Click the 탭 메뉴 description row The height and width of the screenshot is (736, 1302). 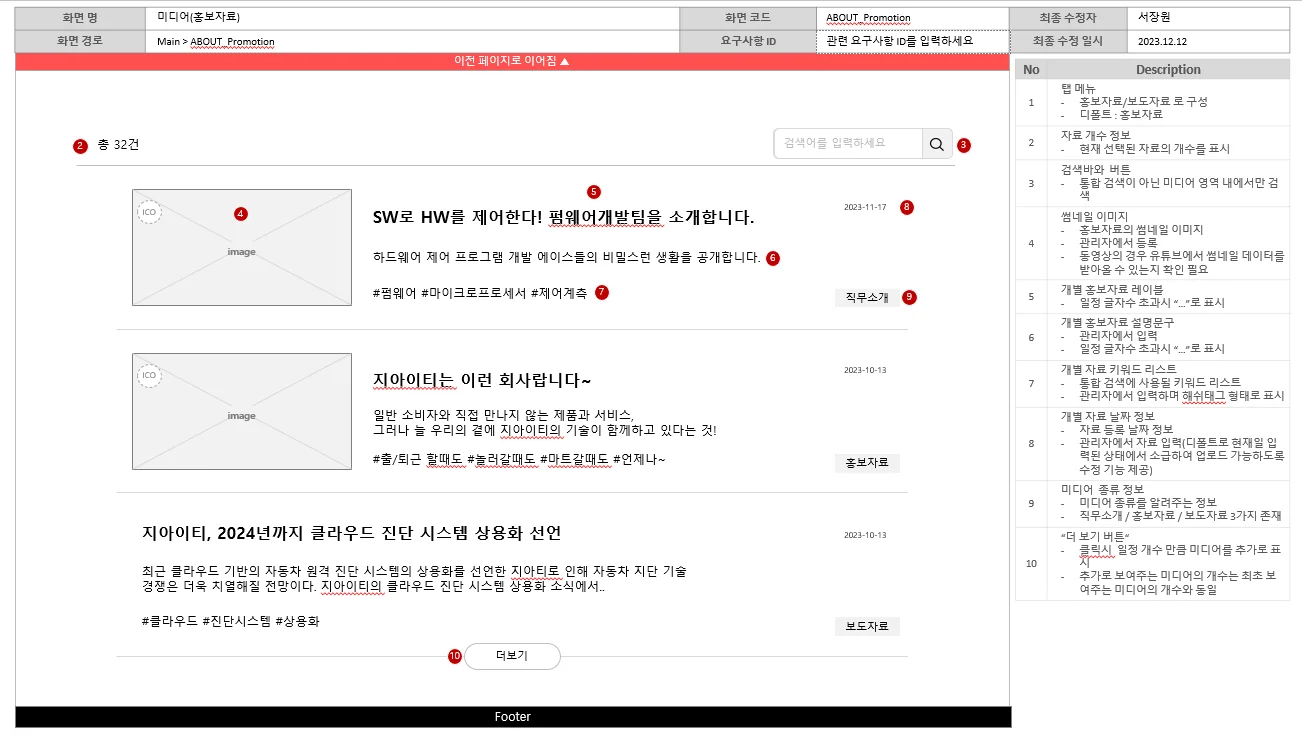1152,102
